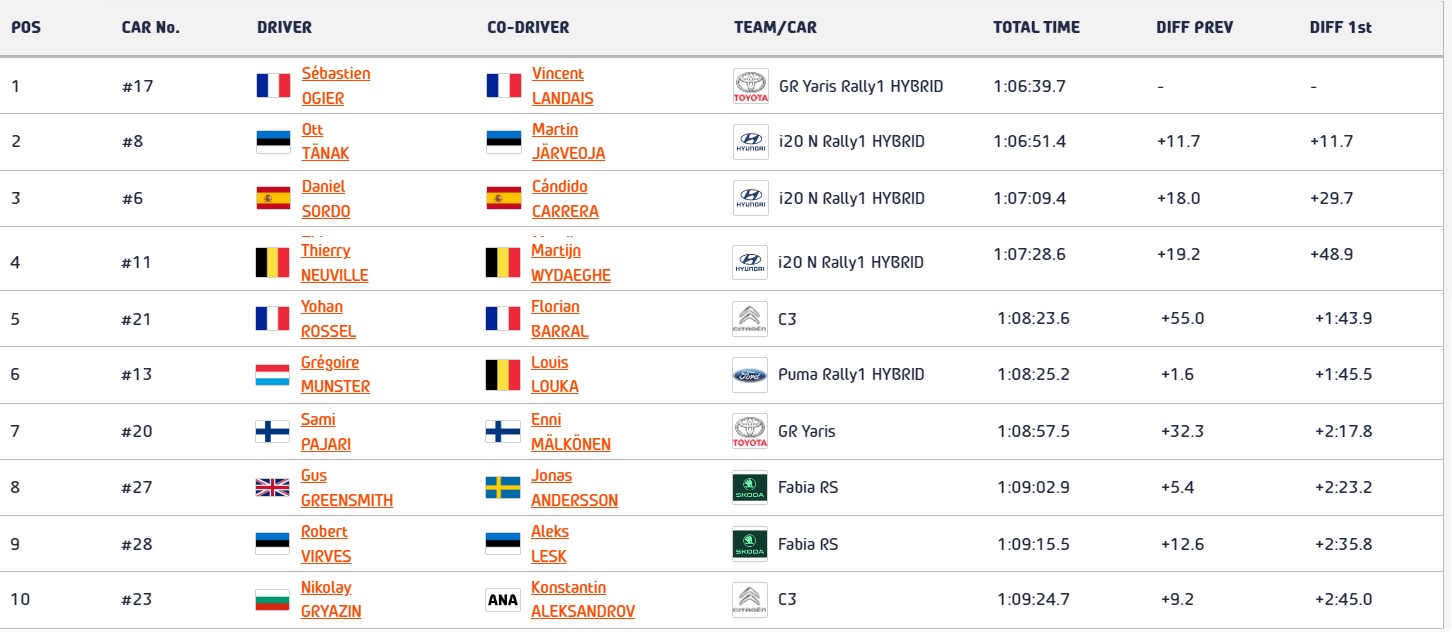1452x638 pixels.
Task: Open Thierry Neuville's driver link
Action: pos(334,263)
